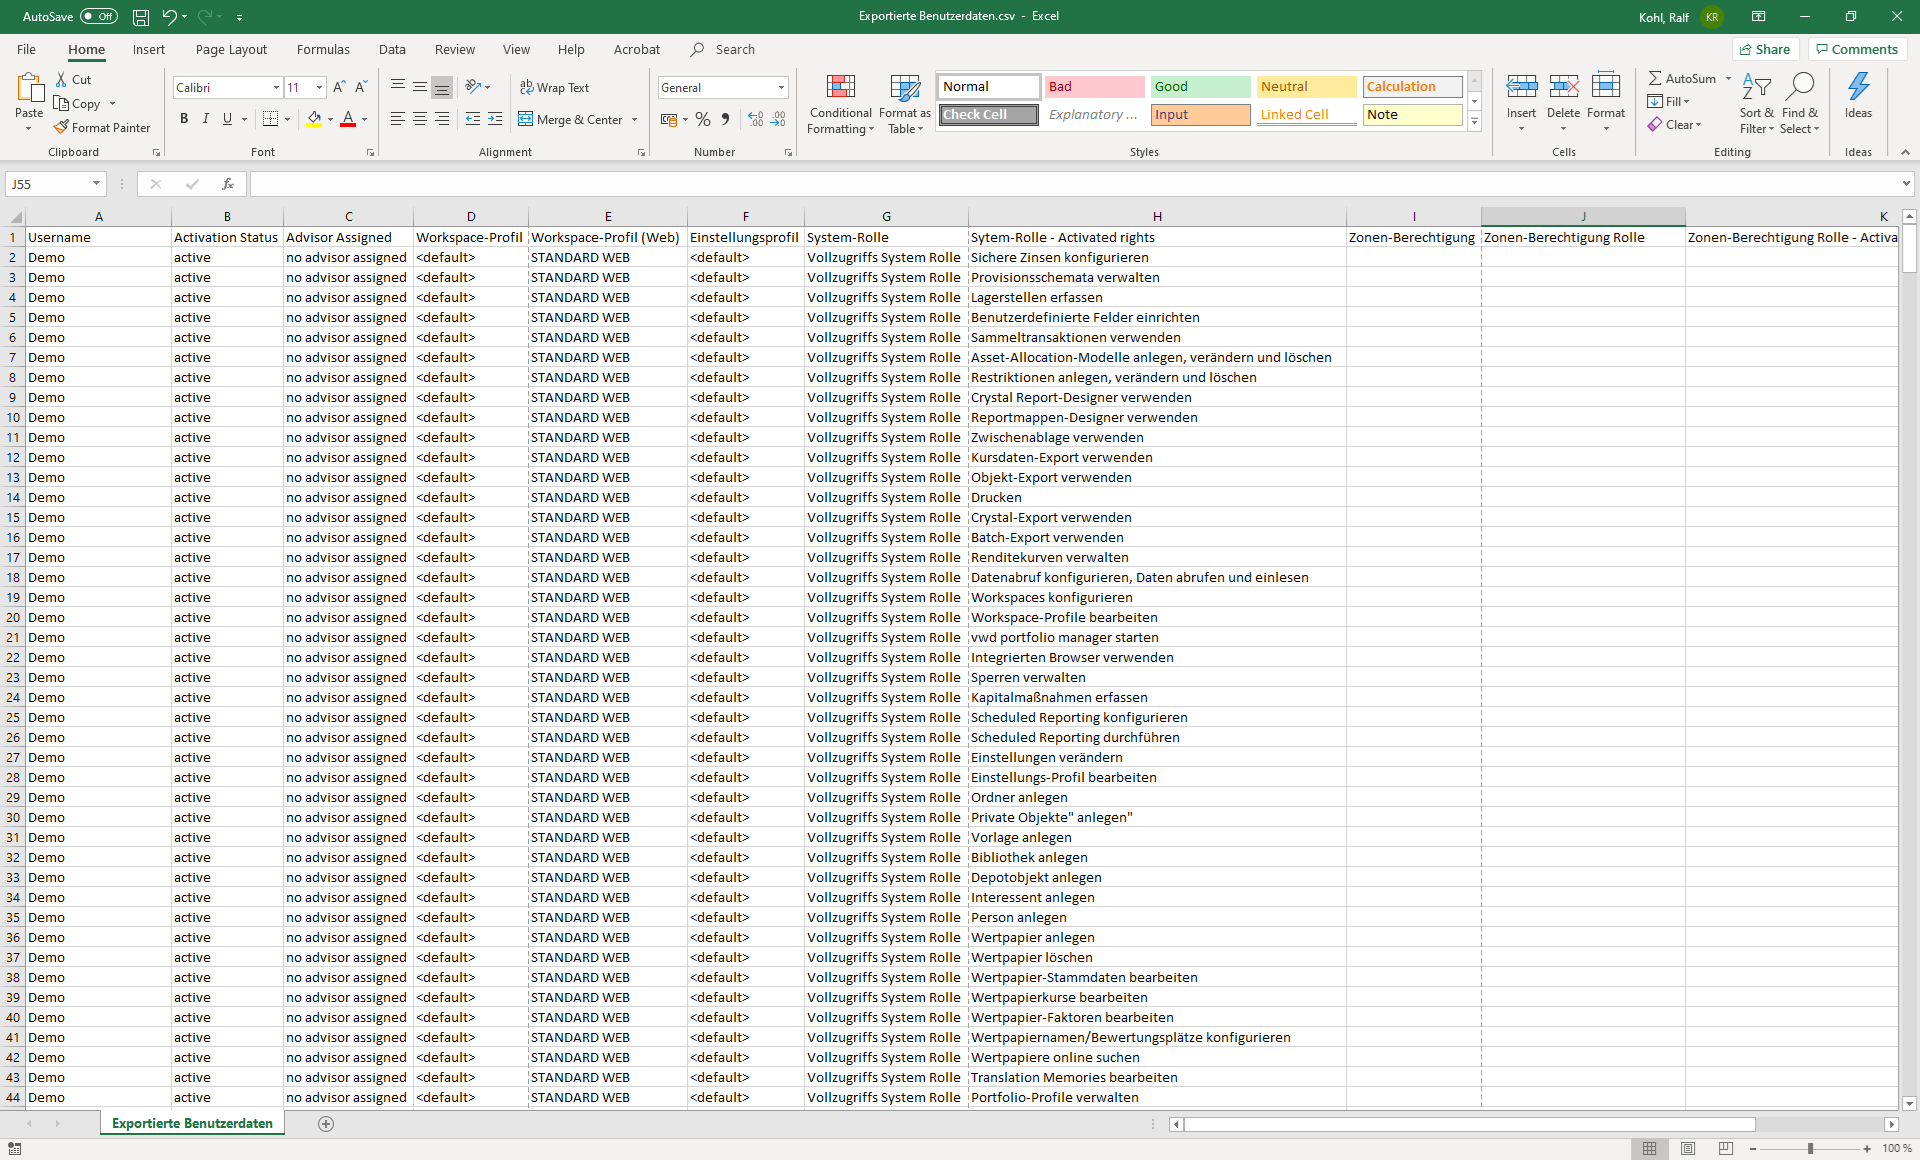Expand the font name Calibri dropdown
The width and height of the screenshot is (1920, 1160).
(x=276, y=88)
